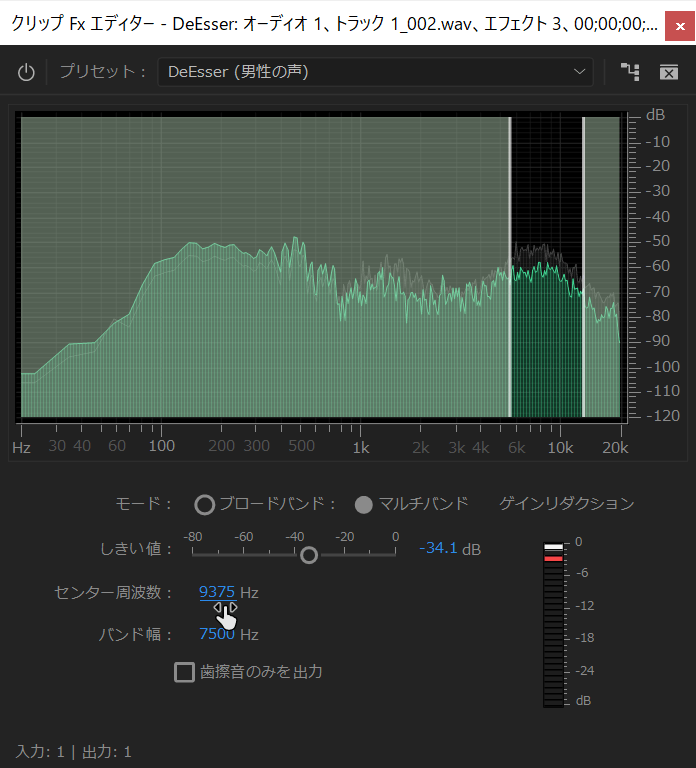Click the delete preset icon
This screenshot has height=768, width=696.
pos(669,72)
